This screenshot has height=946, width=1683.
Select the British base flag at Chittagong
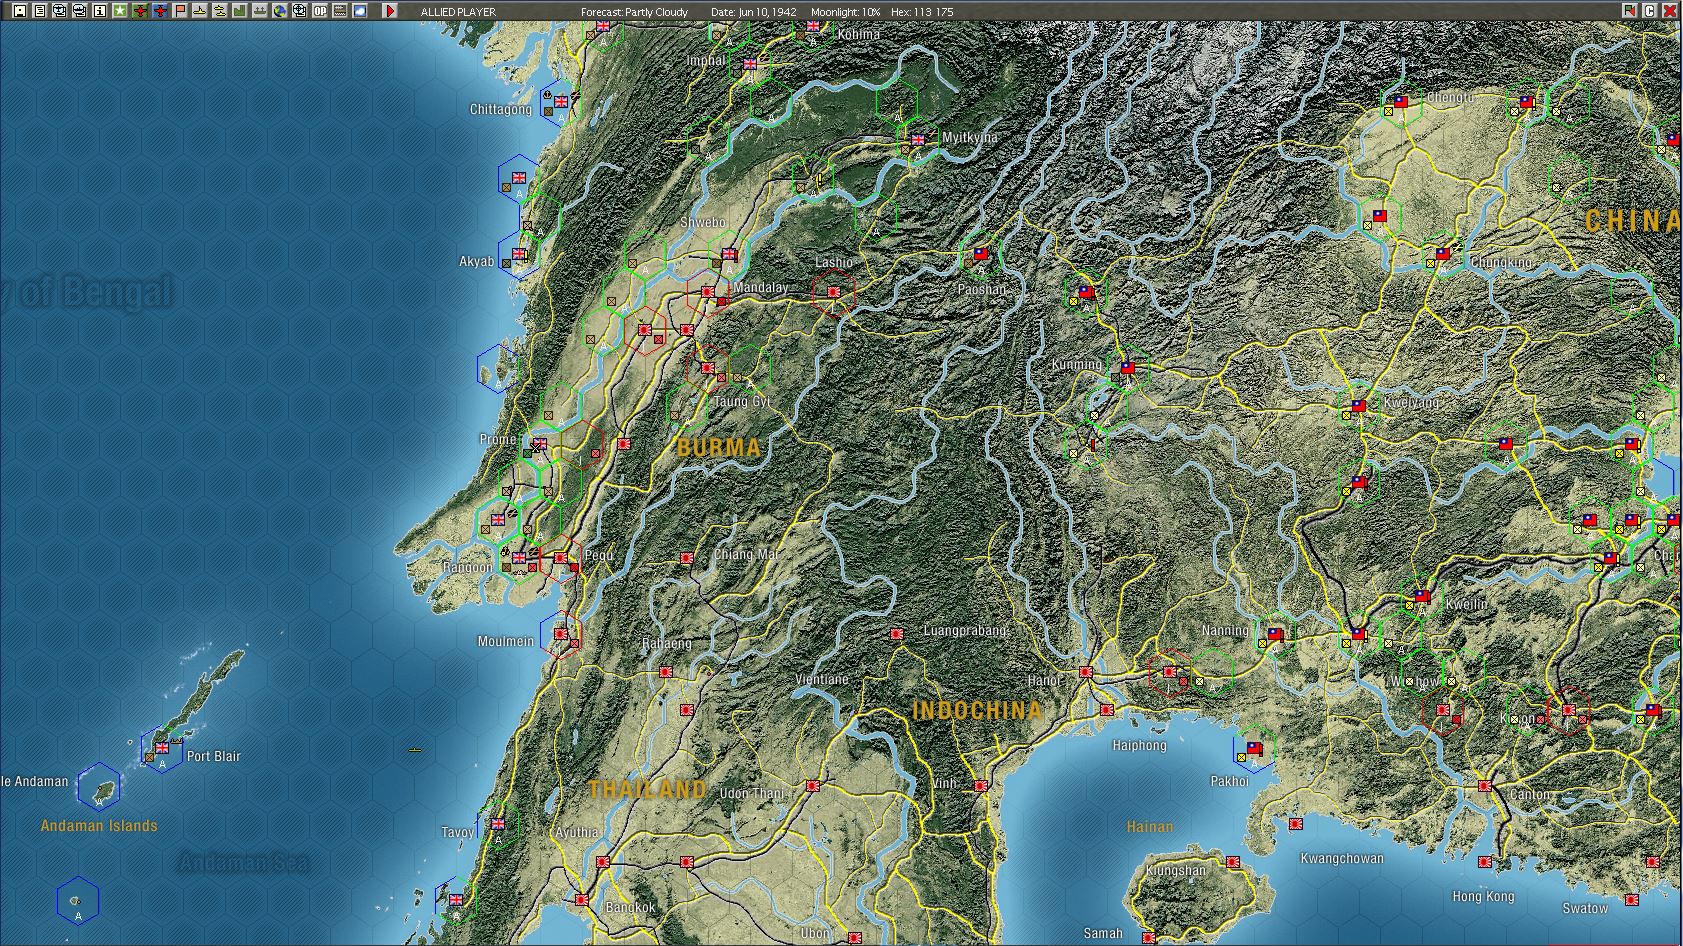(x=561, y=101)
